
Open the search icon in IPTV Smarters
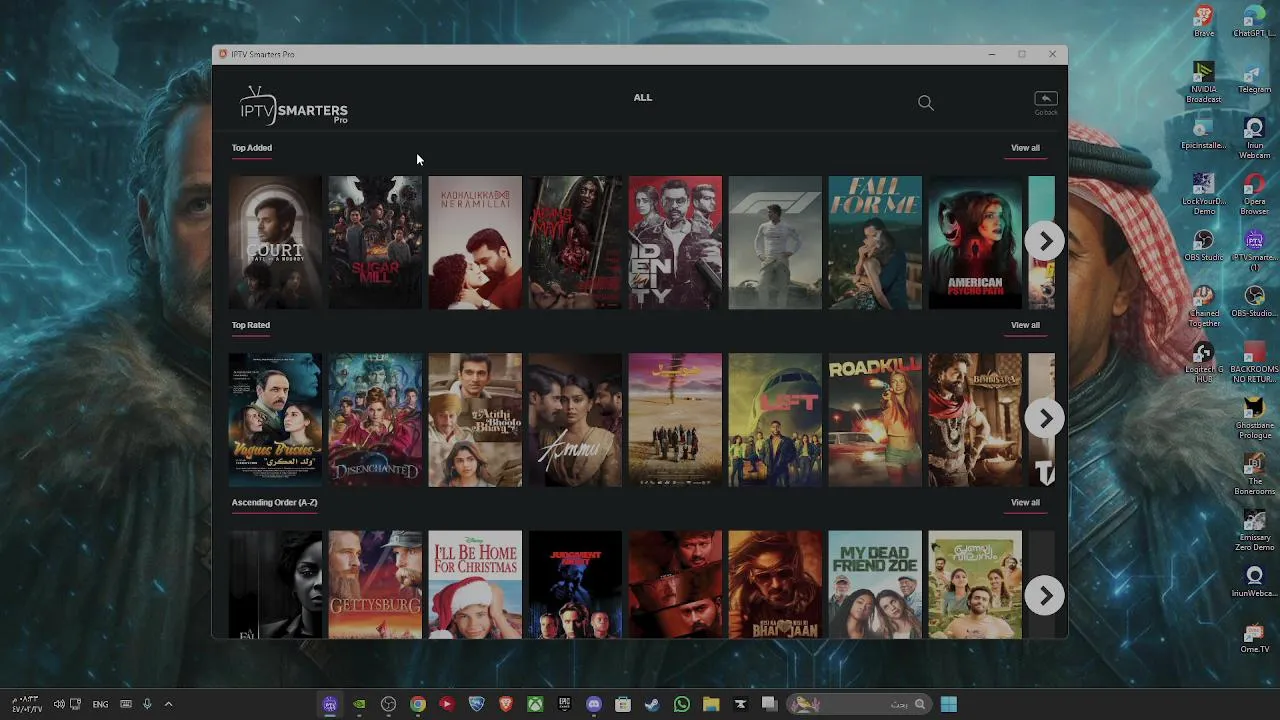[926, 103]
